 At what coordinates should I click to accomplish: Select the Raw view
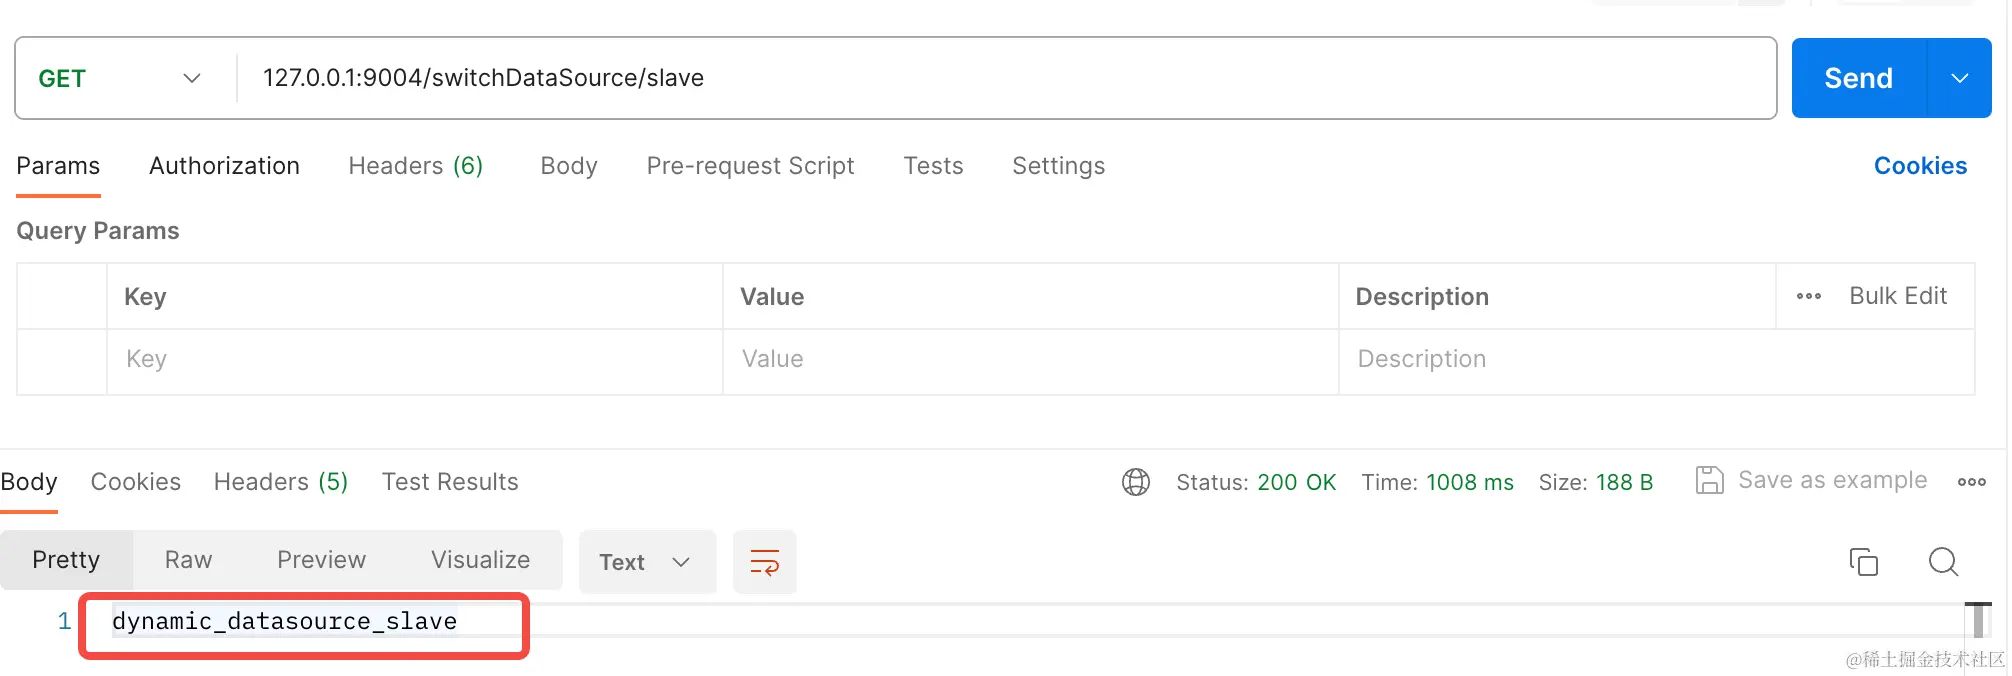pyautogui.click(x=188, y=560)
